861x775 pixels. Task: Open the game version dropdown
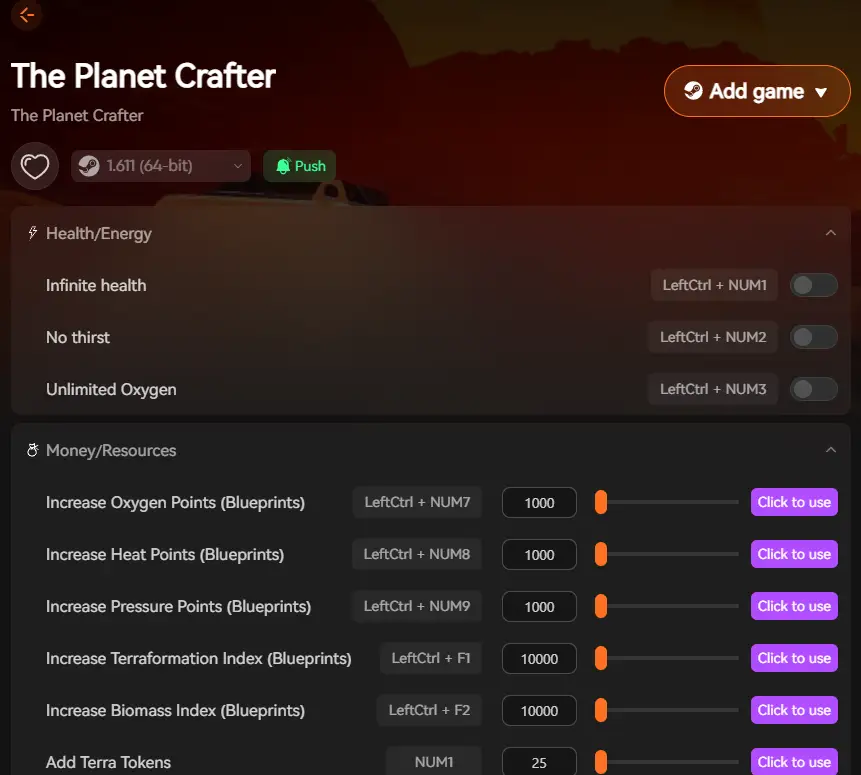[x=237, y=166]
